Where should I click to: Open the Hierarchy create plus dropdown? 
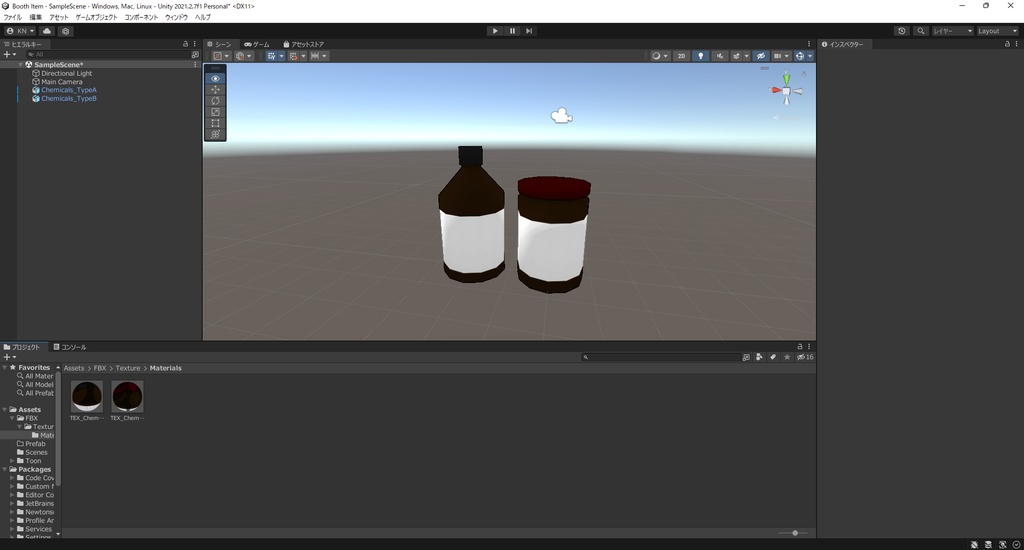(9, 54)
